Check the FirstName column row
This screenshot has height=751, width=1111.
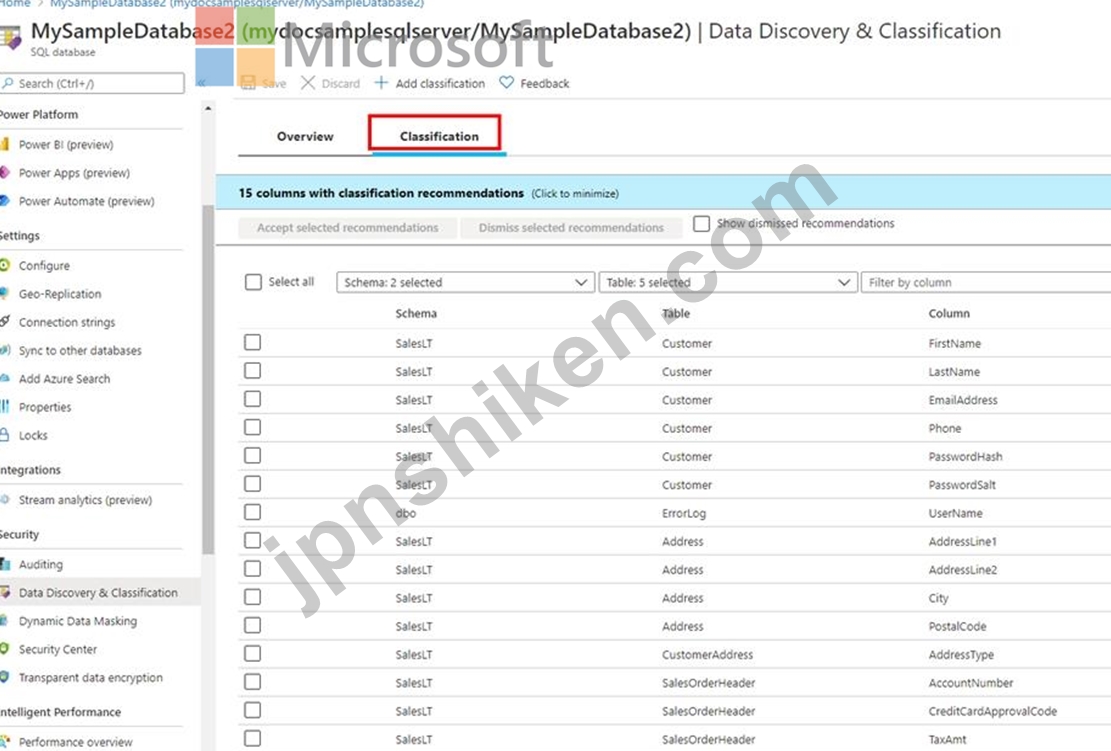point(252,343)
